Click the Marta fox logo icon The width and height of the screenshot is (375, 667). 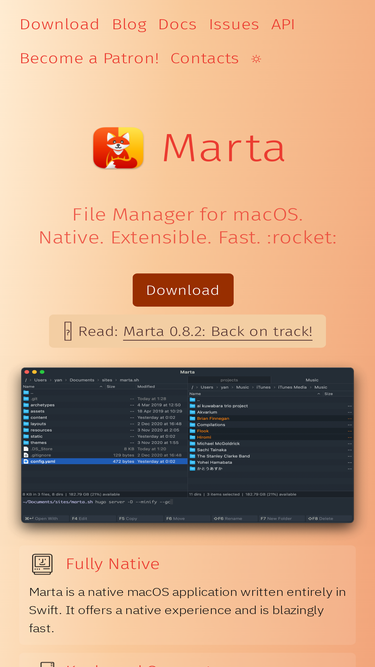coord(118,148)
